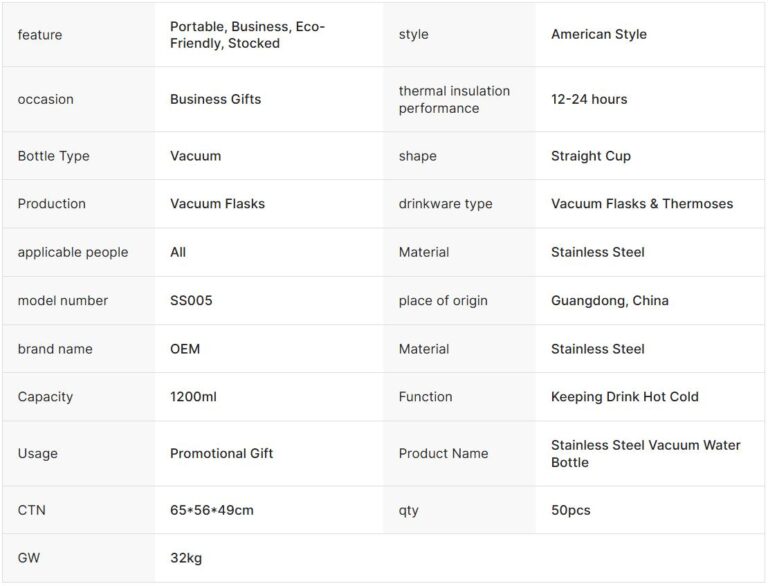Select the gross weight '32kg' value

pyautogui.click(x=186, y=558)
